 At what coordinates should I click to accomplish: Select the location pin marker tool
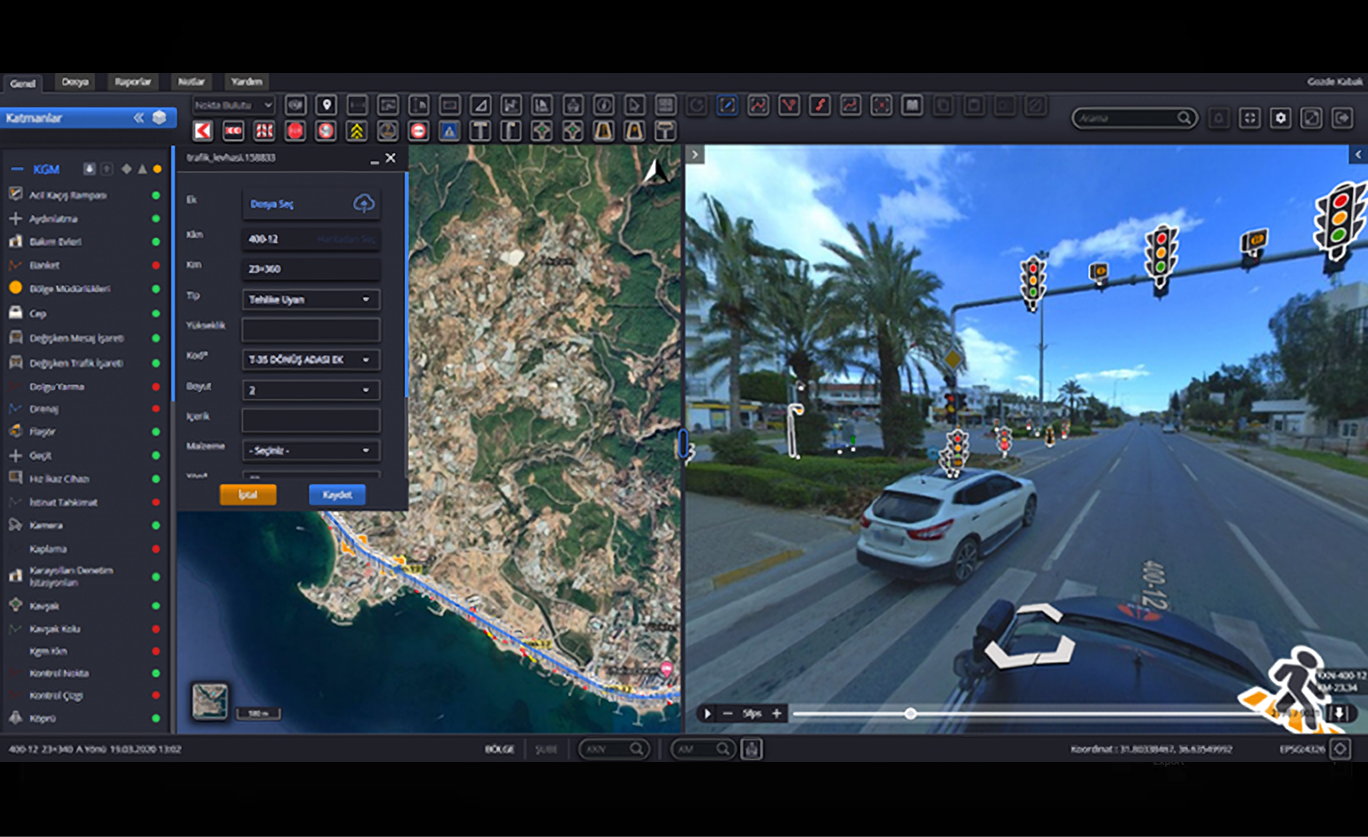[x=325, y=105]
